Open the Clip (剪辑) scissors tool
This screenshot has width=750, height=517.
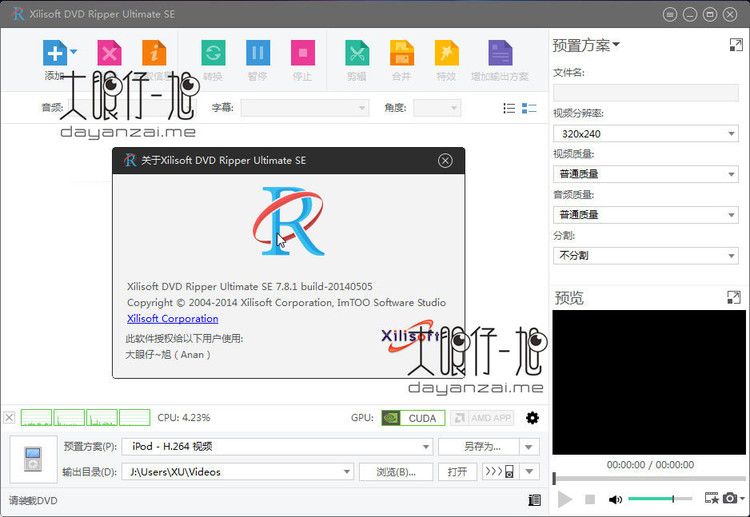point(357,53)
